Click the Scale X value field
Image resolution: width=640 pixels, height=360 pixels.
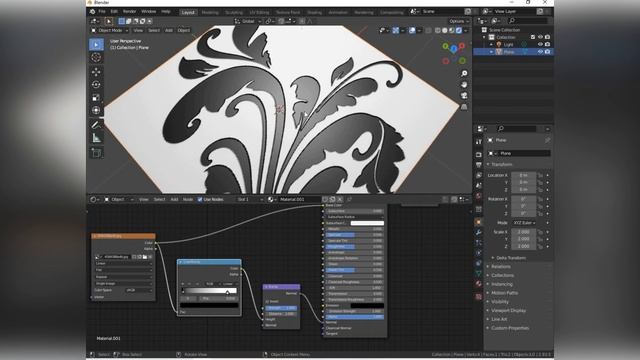[x=524, y=232]
